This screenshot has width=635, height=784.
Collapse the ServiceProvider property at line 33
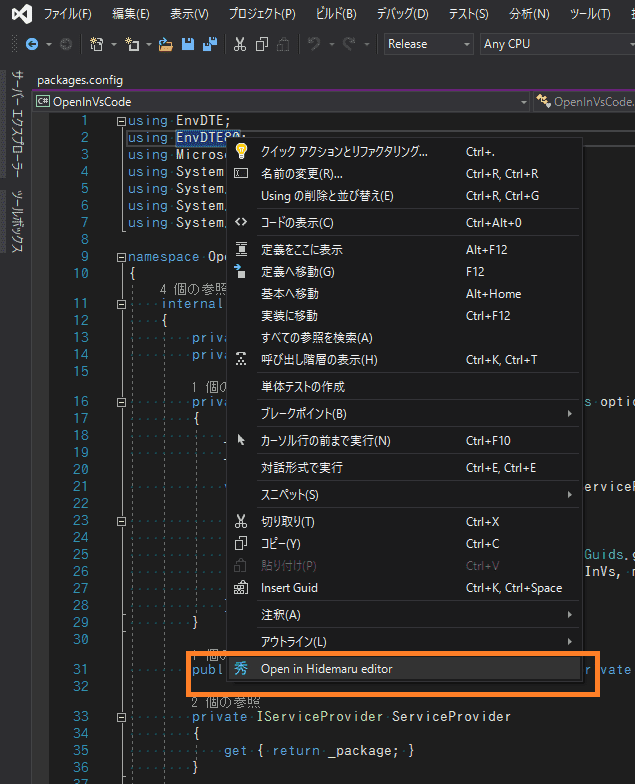click(121, 717)
